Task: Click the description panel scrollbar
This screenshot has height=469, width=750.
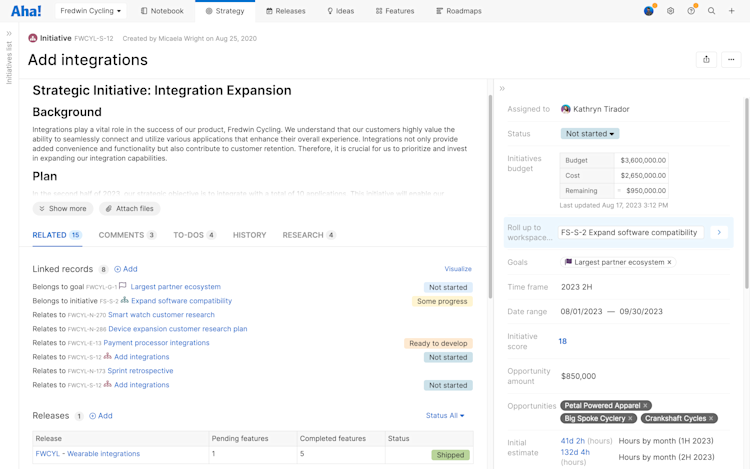Action: point(490,196)
